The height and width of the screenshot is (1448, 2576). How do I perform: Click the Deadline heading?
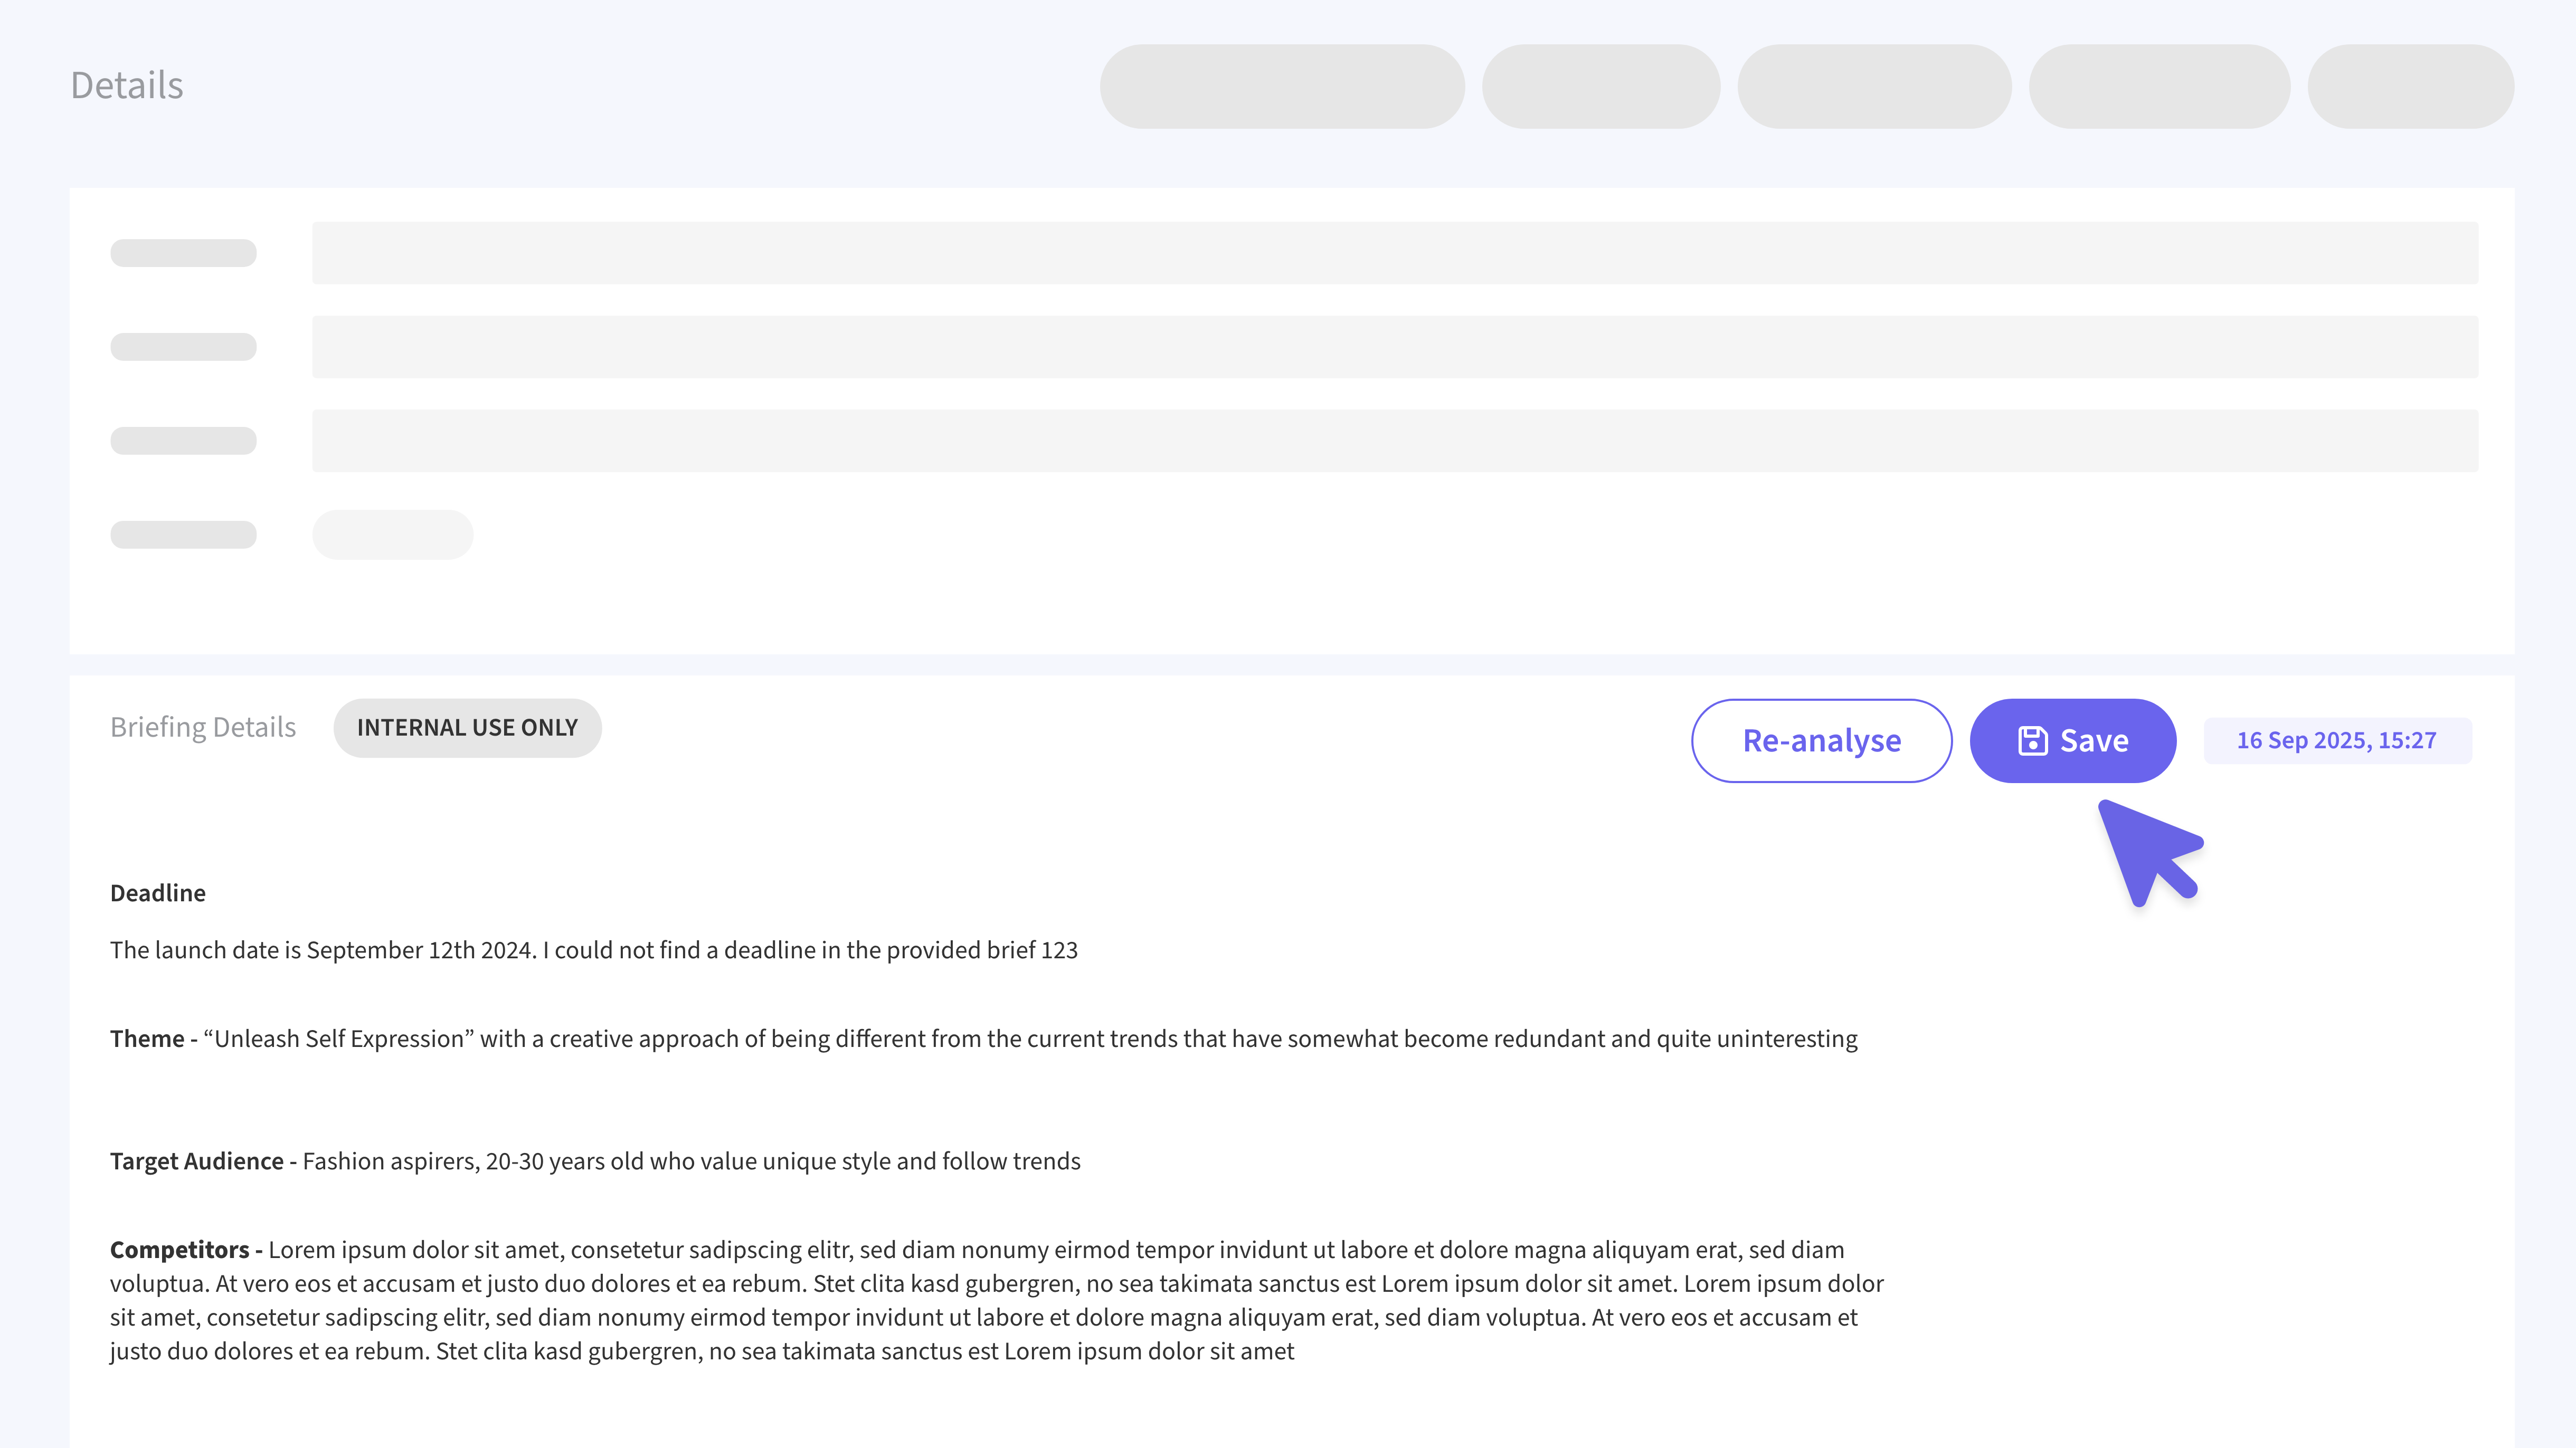tap(158, 893)
